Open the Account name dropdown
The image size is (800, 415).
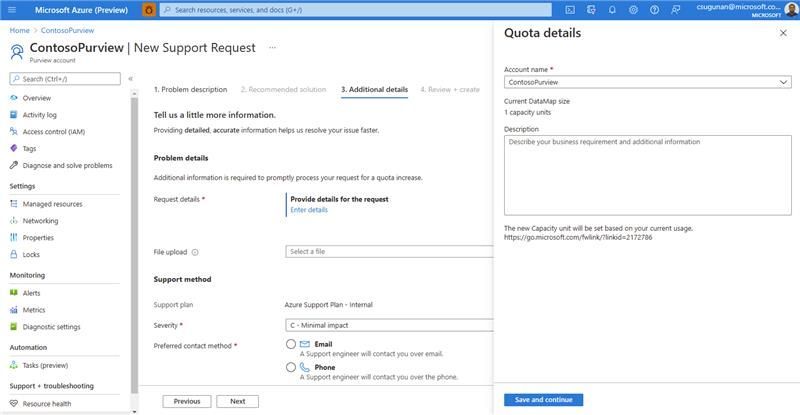point(647,82)
